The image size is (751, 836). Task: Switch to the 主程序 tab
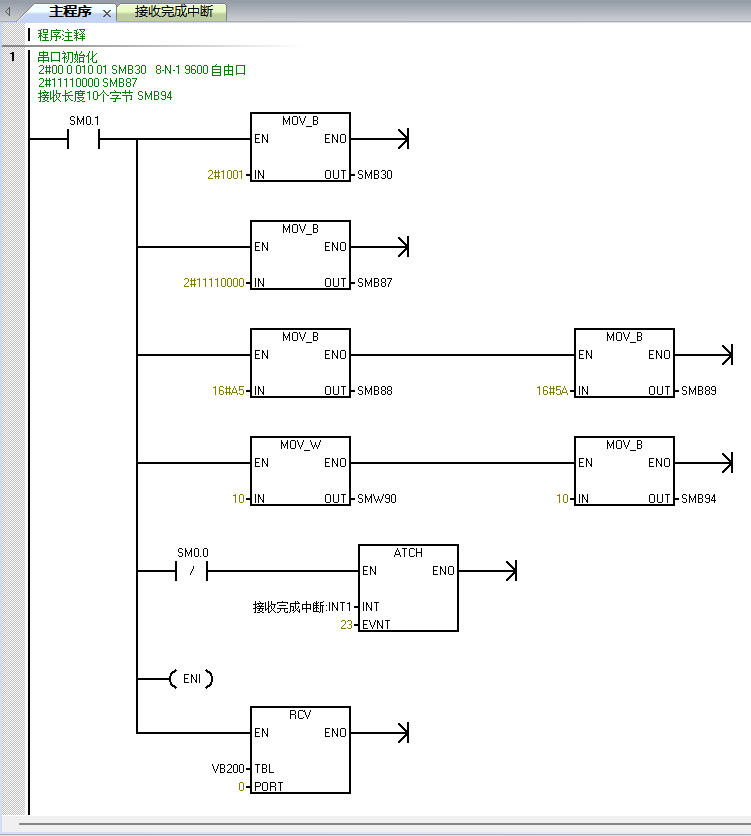[x=70, y=13]
